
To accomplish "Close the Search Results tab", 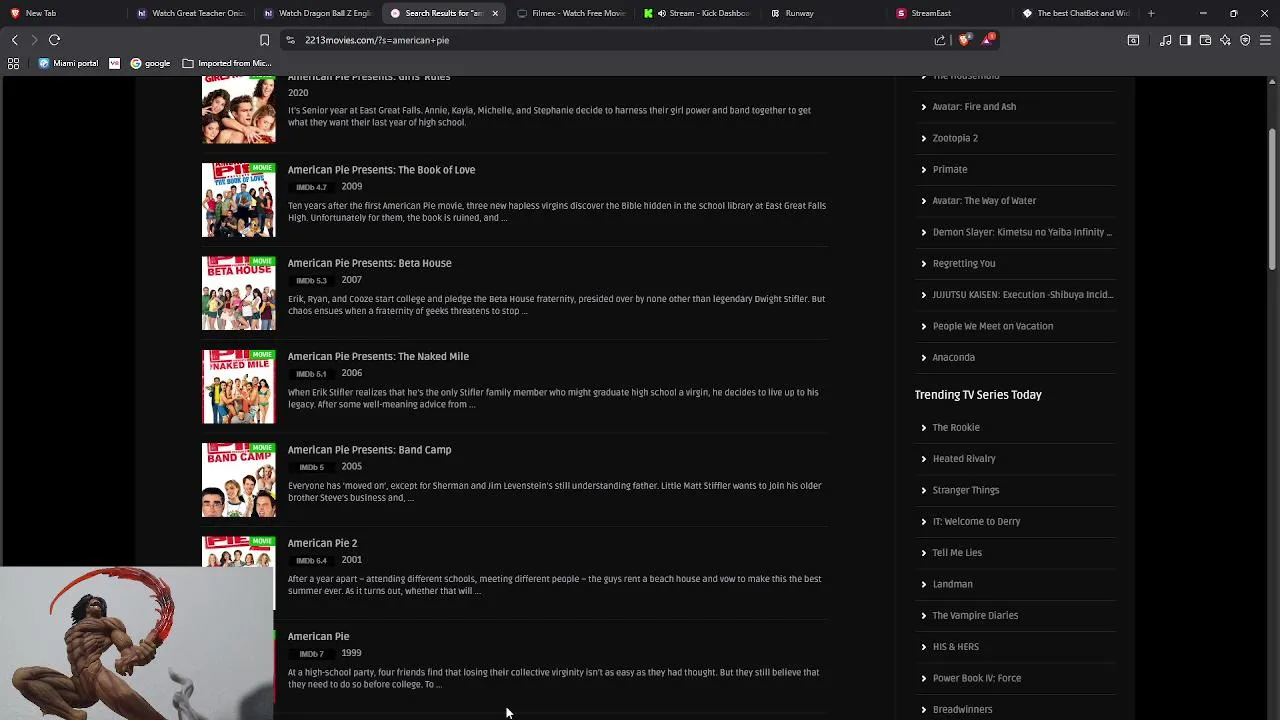I will pos(494,13).
